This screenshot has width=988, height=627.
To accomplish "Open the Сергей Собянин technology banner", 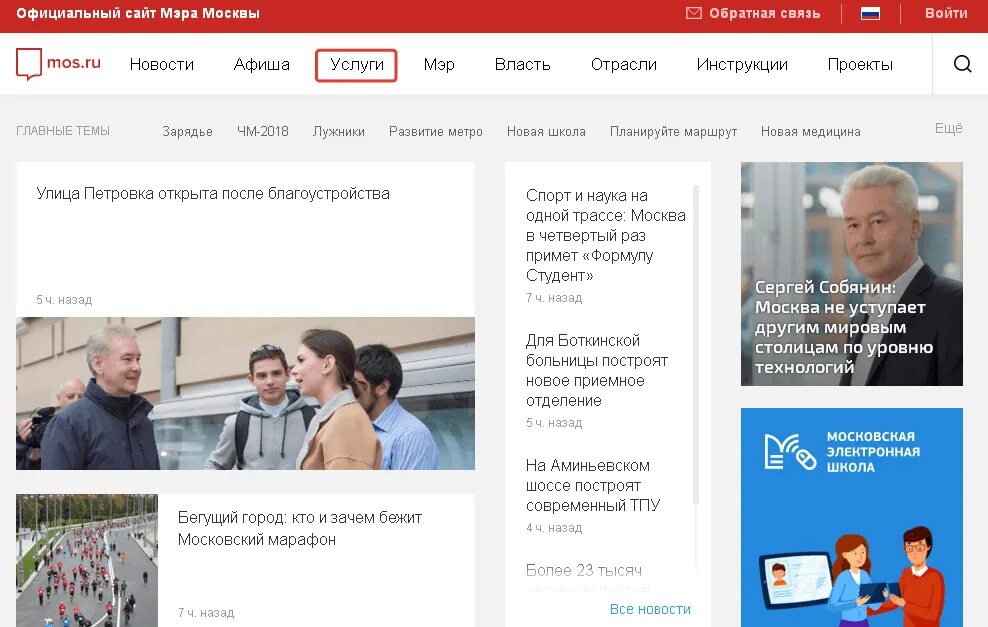I will click(852, 274).
